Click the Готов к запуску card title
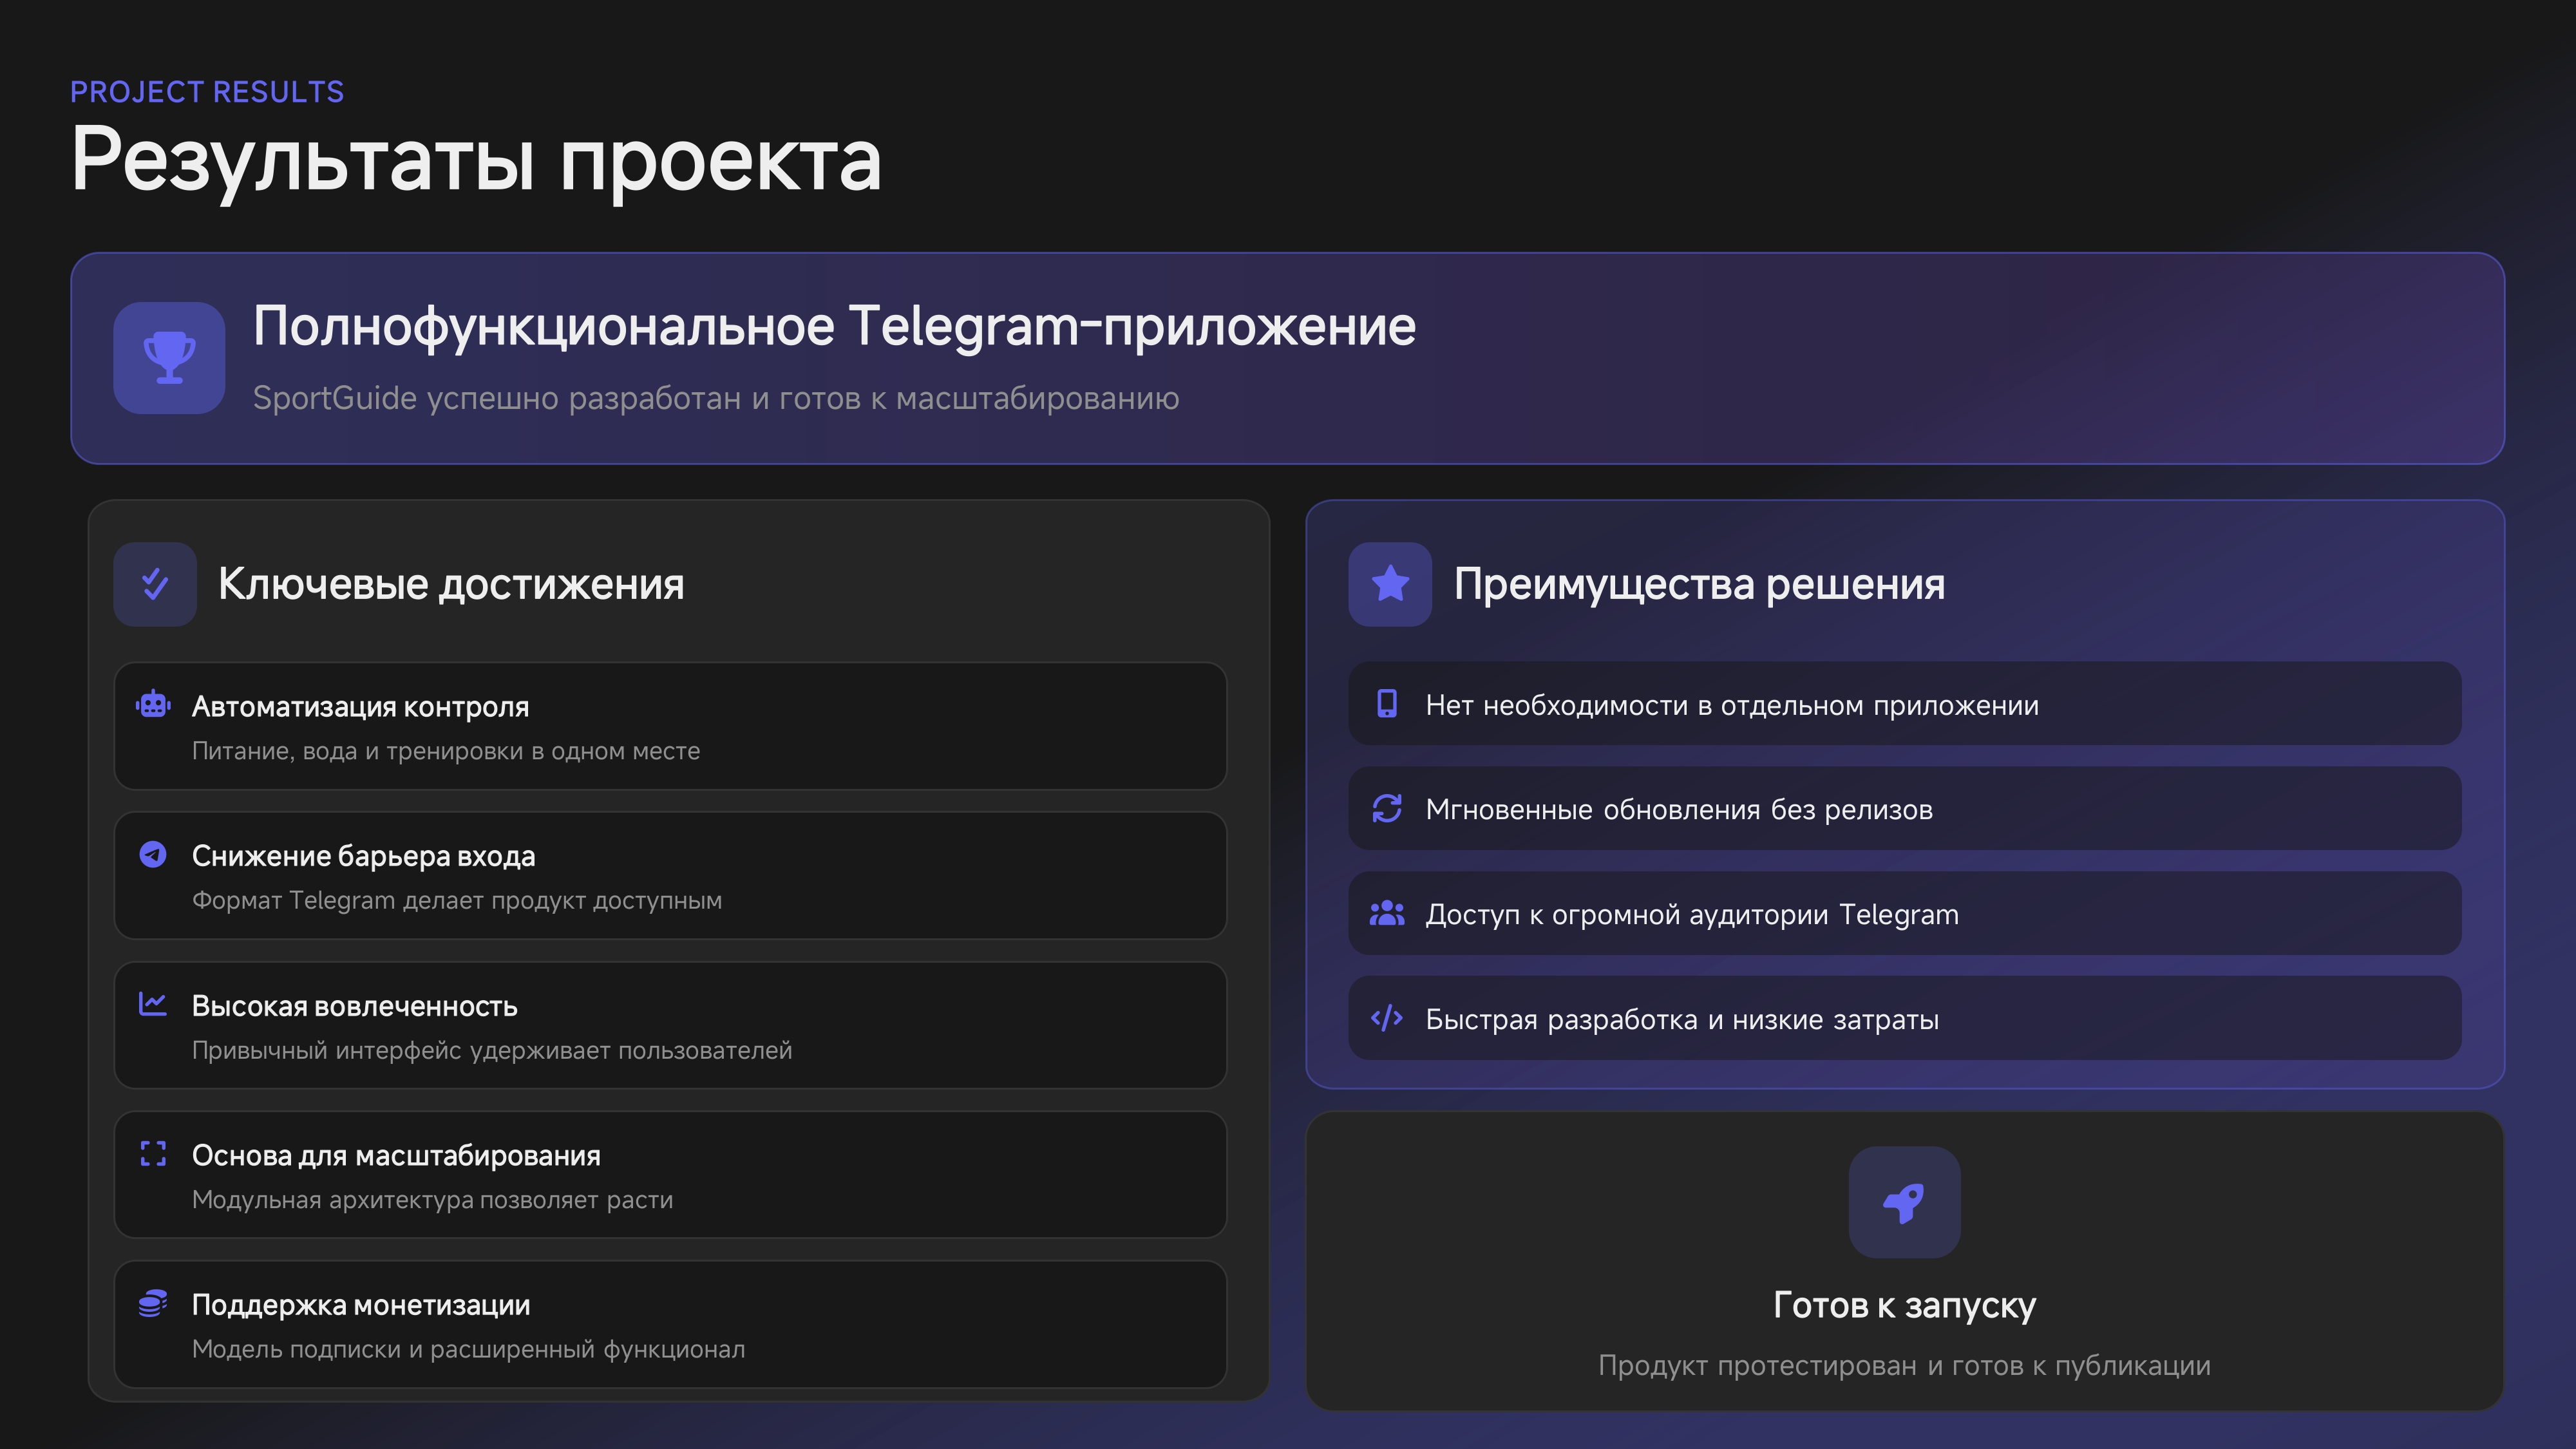Screen dimensions: 2576x1449 coord(1904,1305)
